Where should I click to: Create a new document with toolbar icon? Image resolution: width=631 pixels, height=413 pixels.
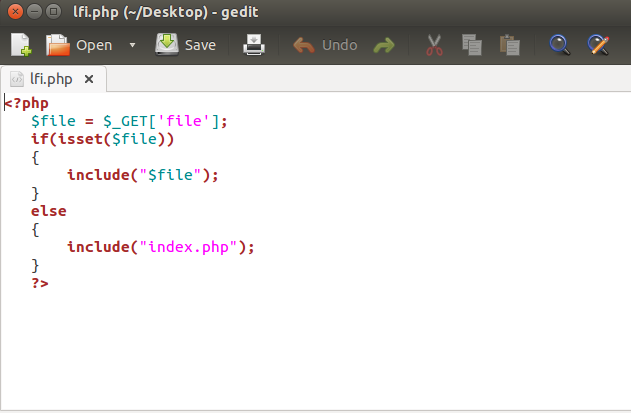(x=21, y=45)
